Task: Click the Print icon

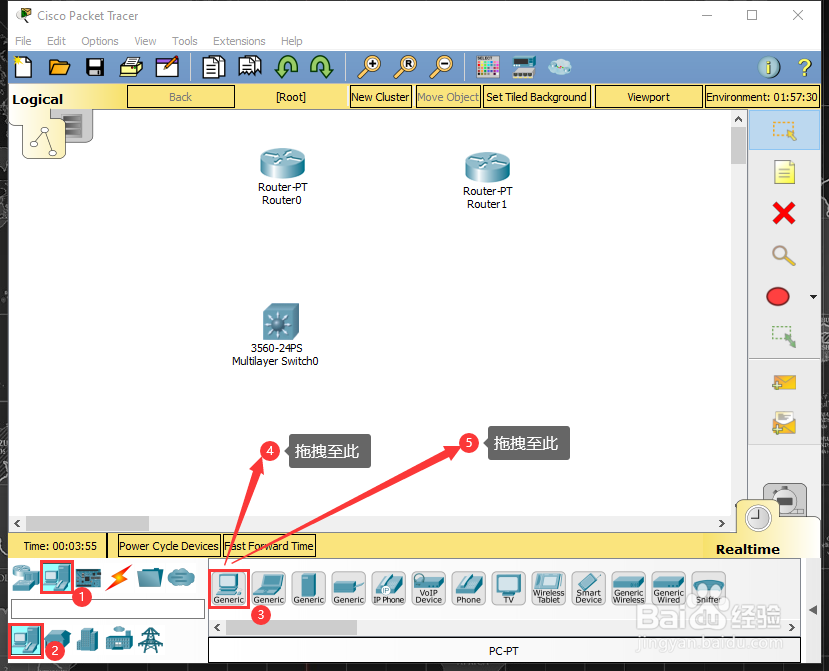Action: 131,67
